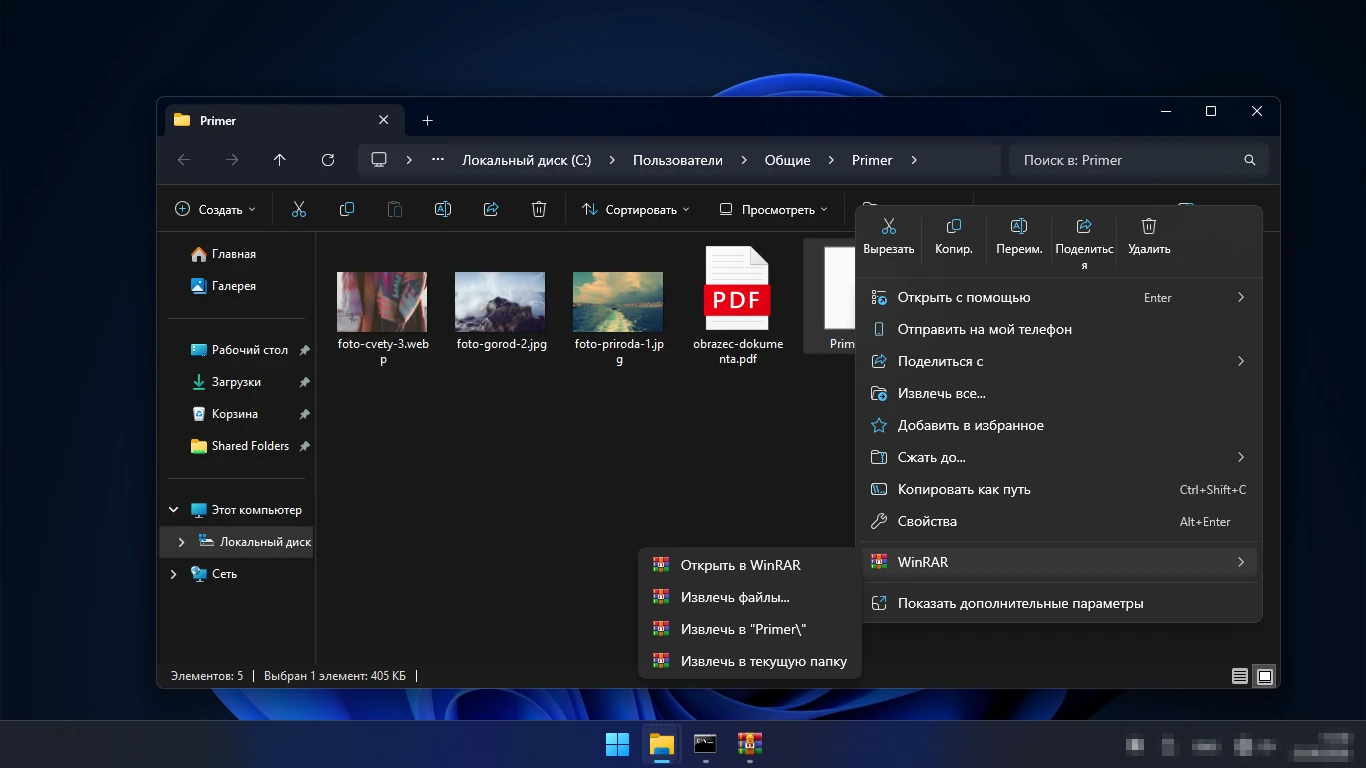
Task: Click chevron after Локальный диск (C:) breadcrumb
Action: click(611, 160)
